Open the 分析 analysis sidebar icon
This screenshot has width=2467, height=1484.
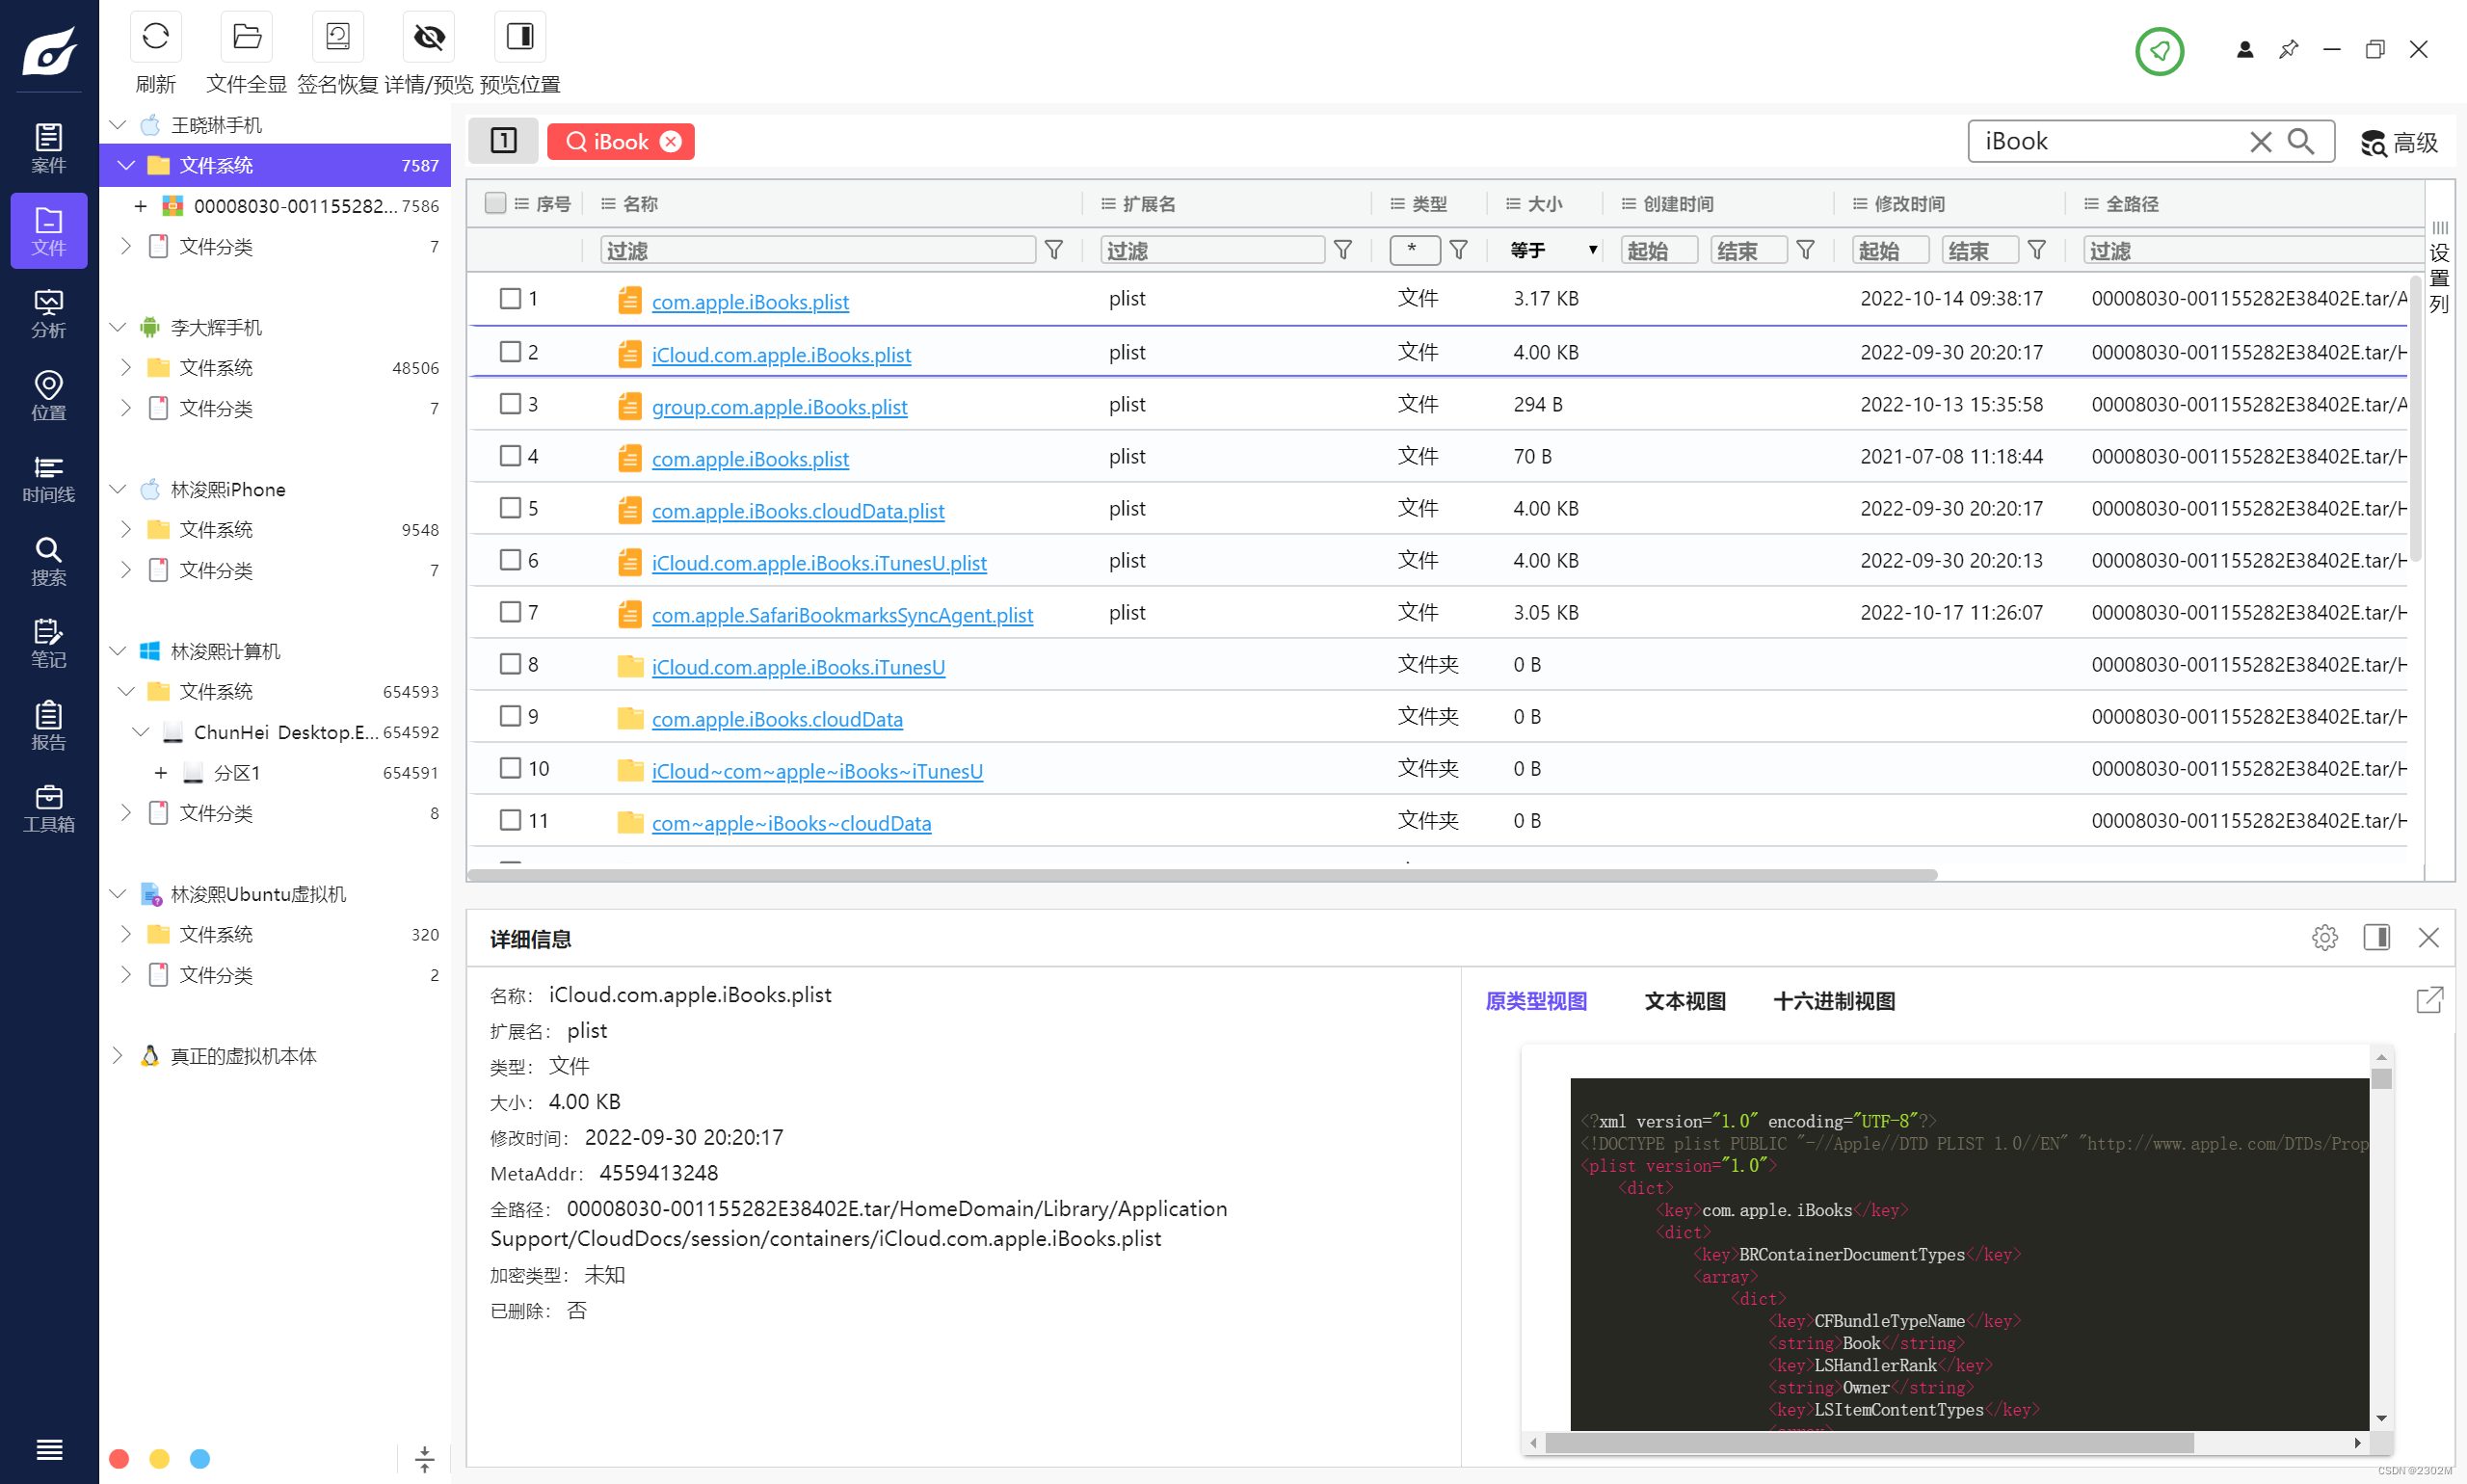[48, 313]
